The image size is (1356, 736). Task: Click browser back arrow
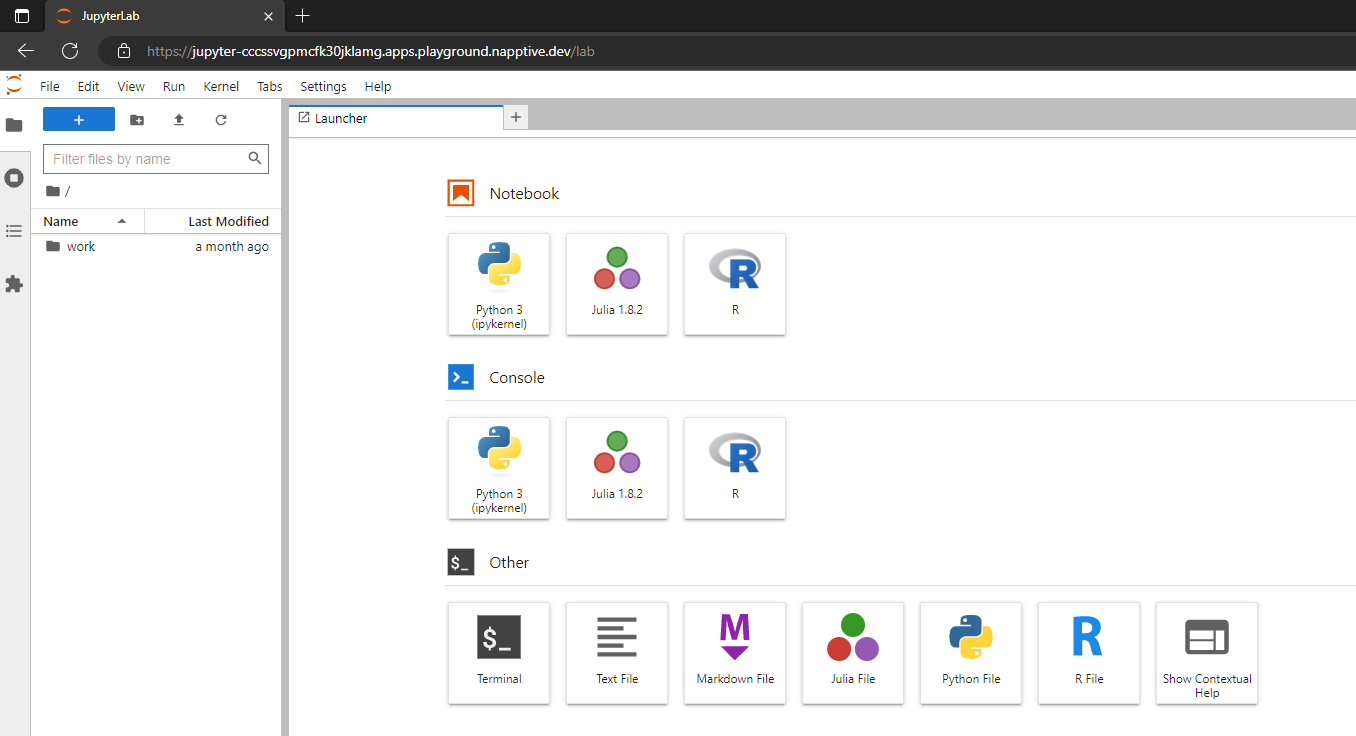[26, 51]
